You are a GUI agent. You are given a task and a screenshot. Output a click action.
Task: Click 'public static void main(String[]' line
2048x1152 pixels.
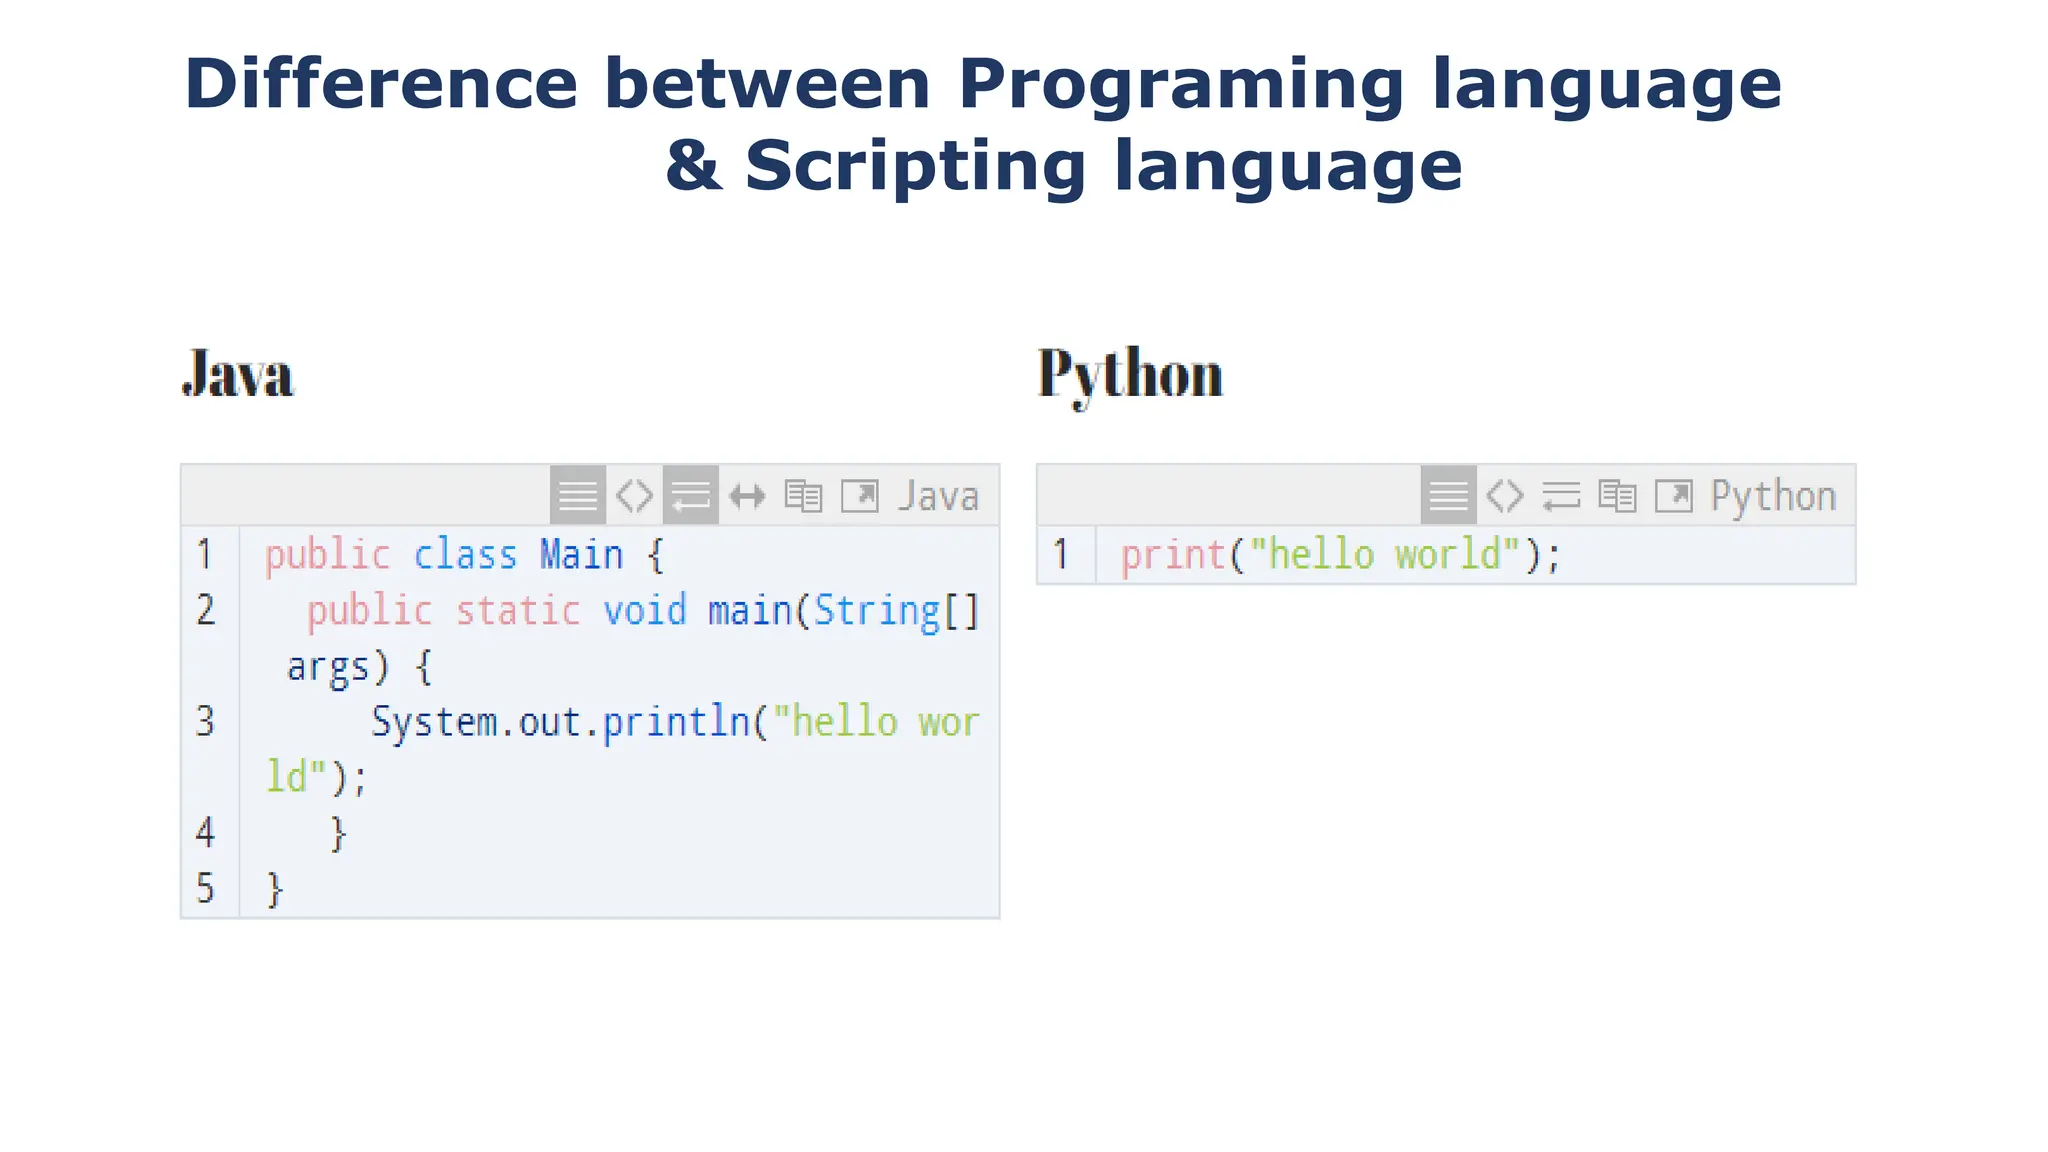pos(643,611)
